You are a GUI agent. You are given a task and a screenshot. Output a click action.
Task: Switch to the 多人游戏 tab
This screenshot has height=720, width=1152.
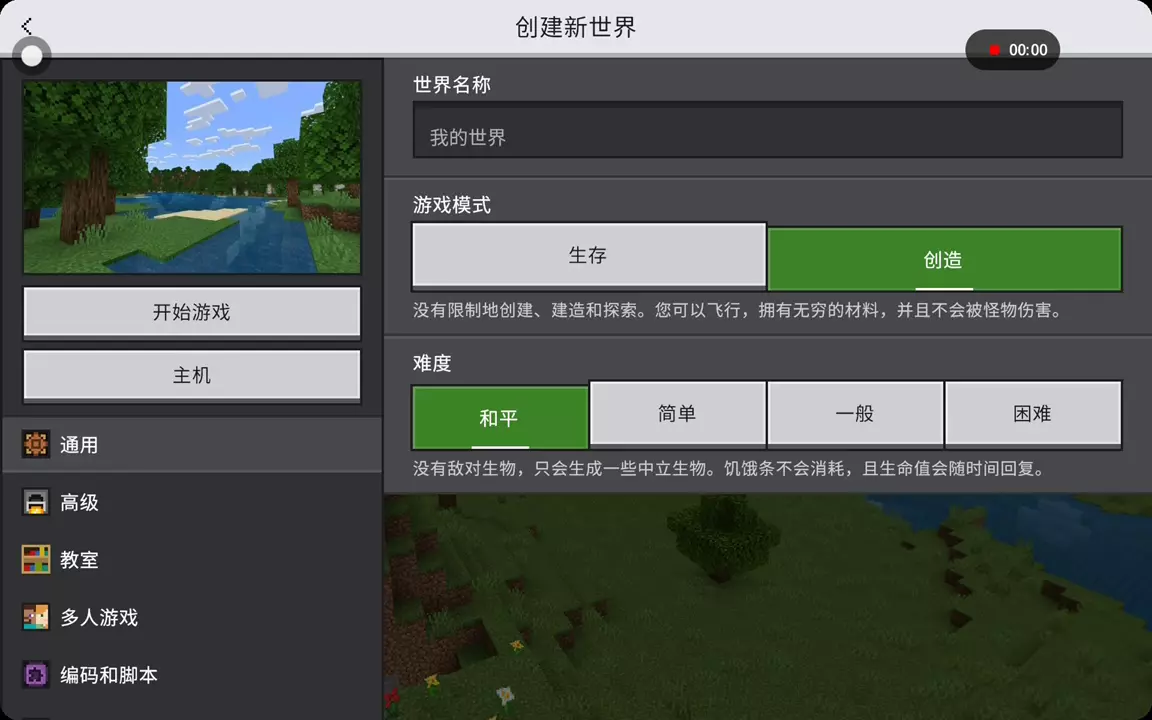[192, 617]
